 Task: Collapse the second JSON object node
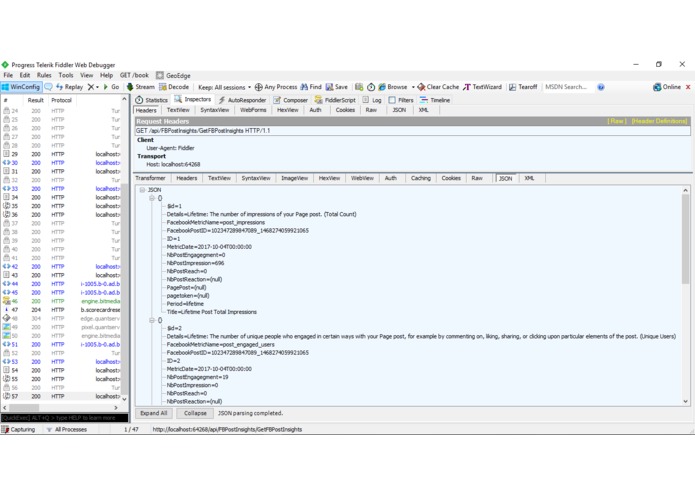pyautogui.click(x=152, y=320)
